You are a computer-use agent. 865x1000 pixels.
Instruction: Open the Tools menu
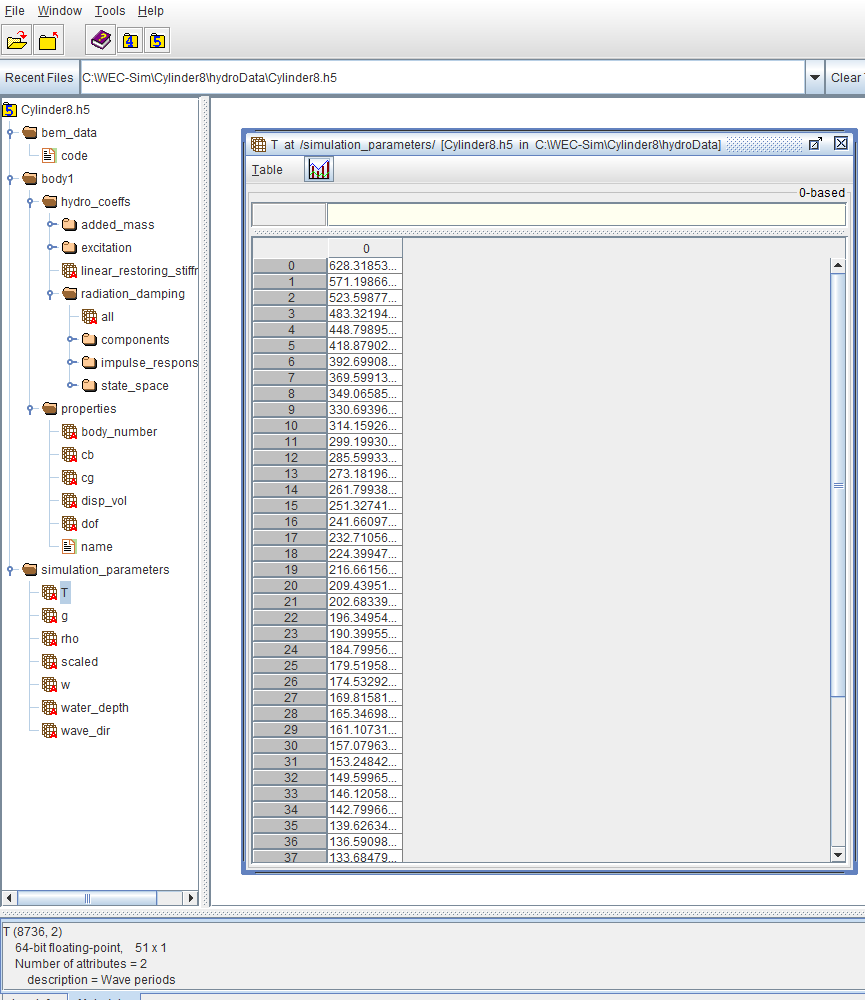[109, 11]
